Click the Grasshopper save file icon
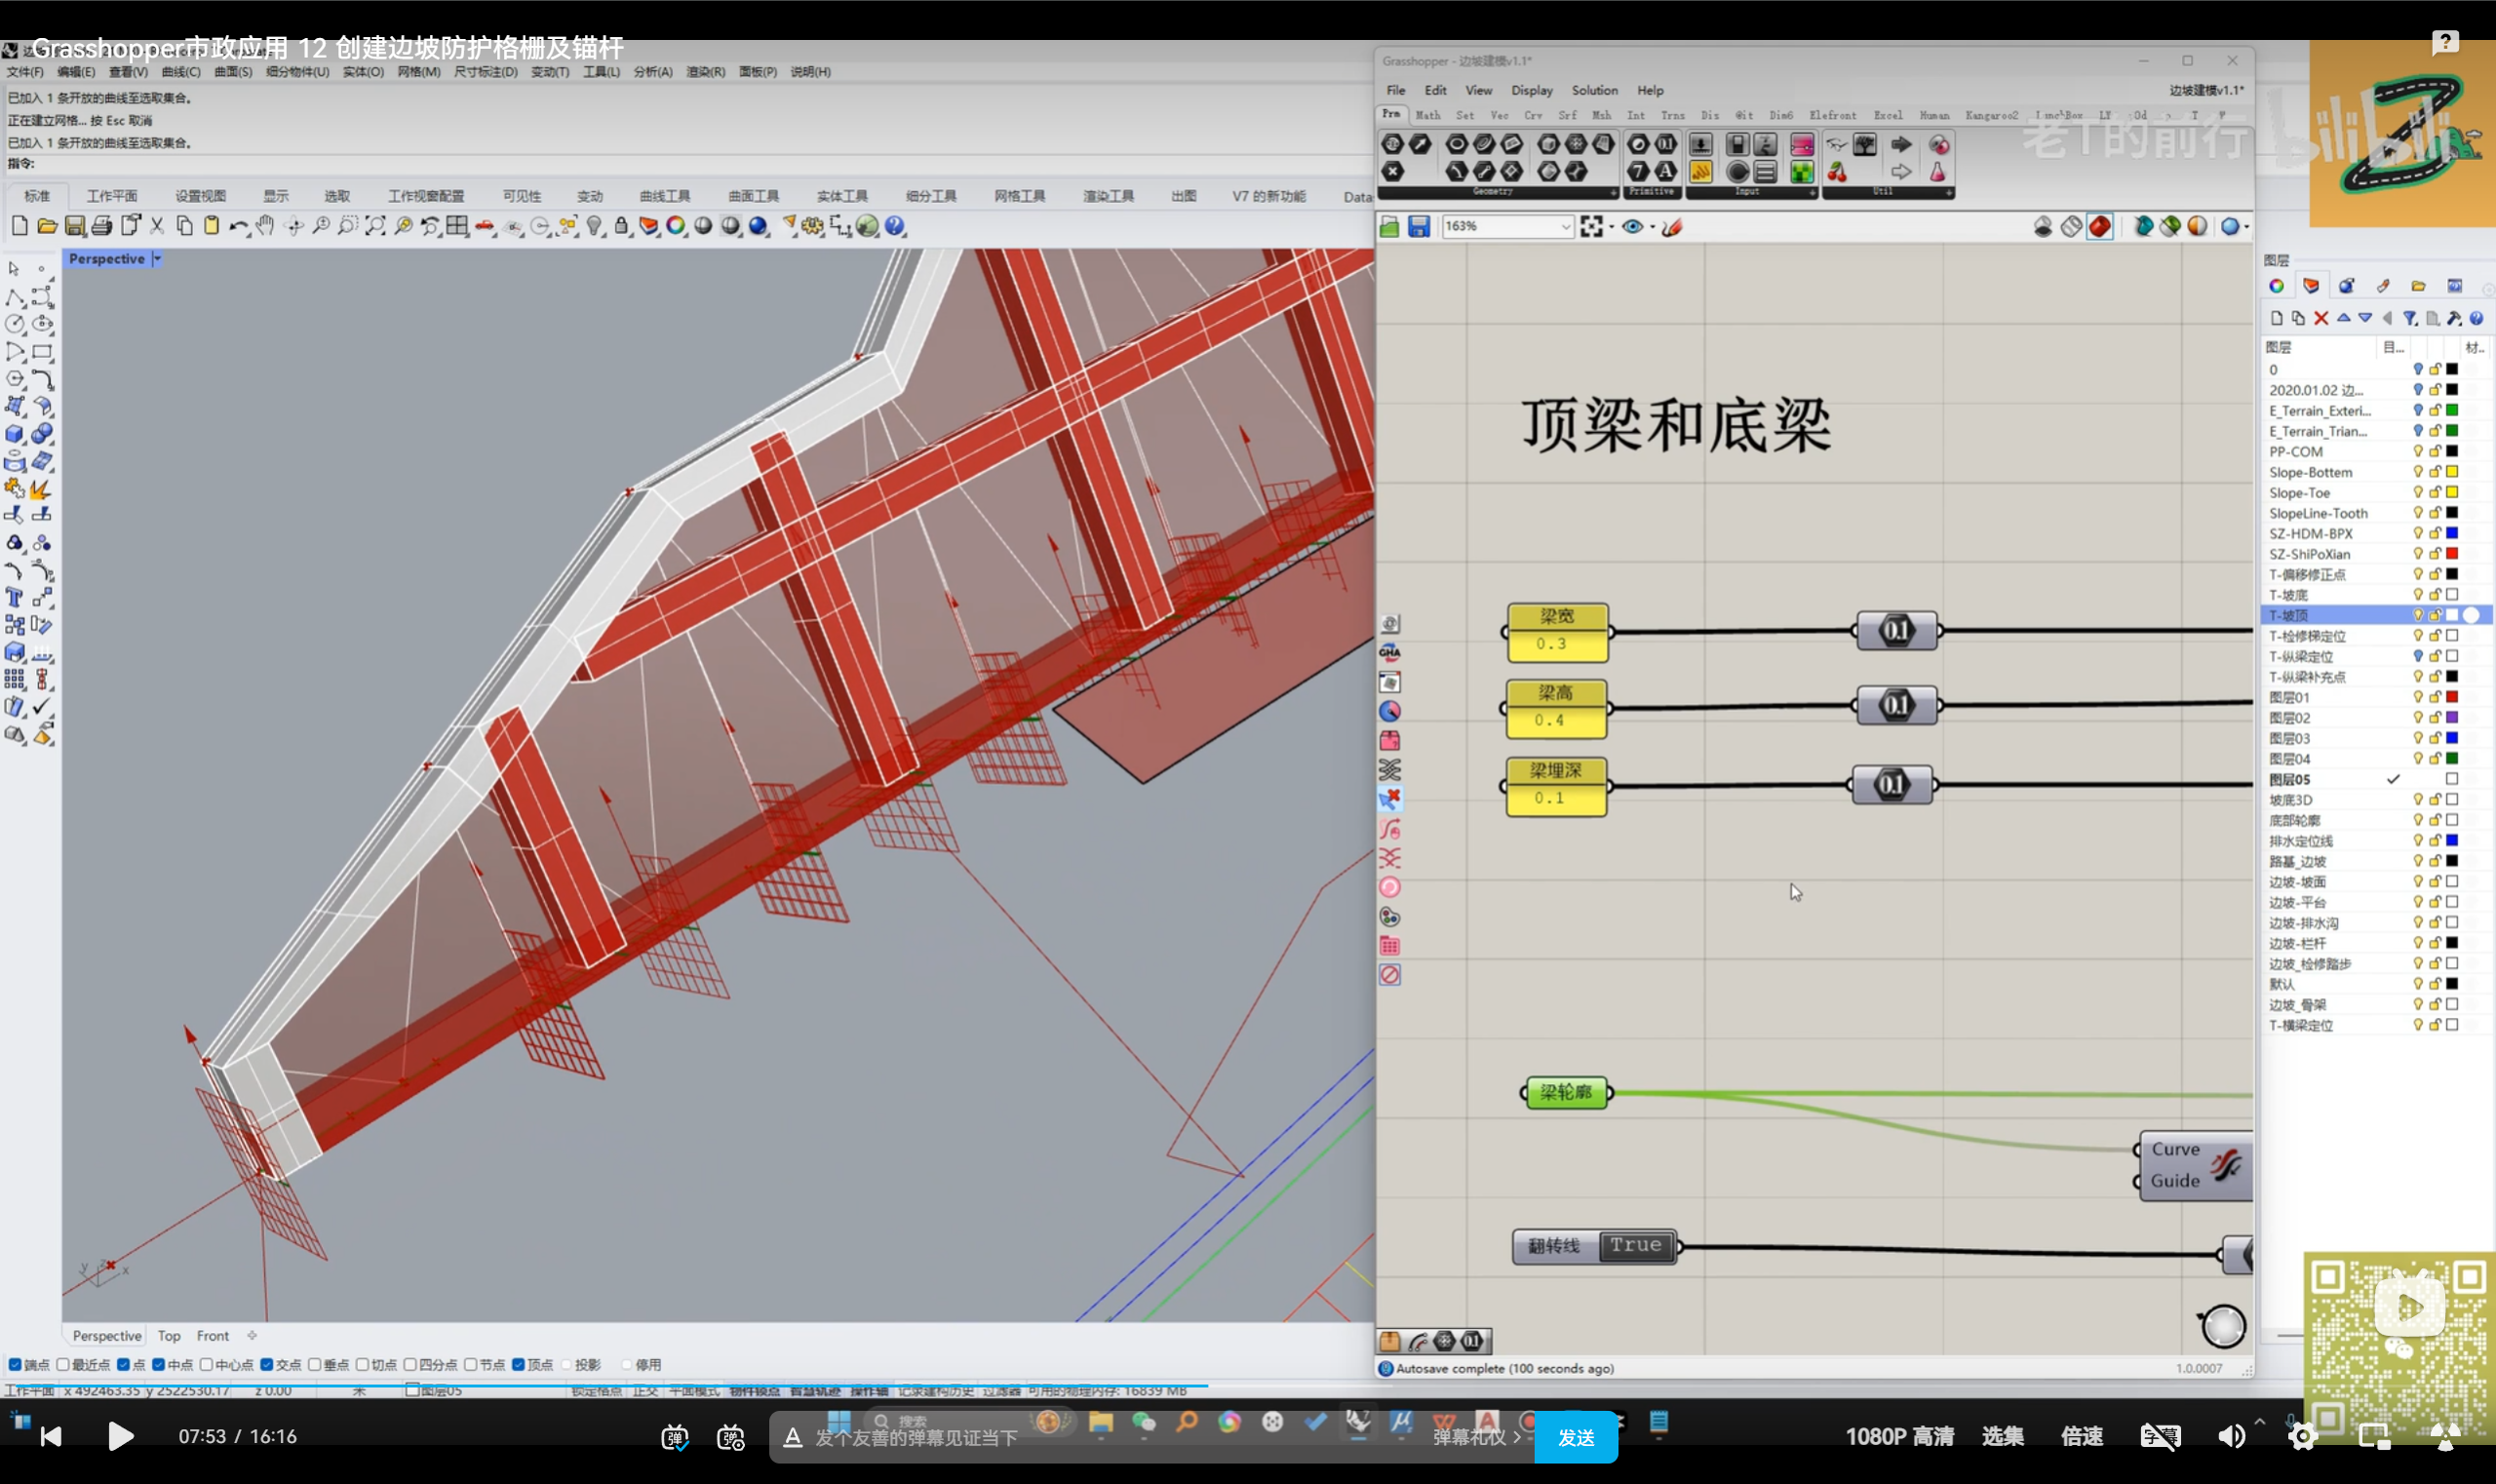 click(1418, 227)
